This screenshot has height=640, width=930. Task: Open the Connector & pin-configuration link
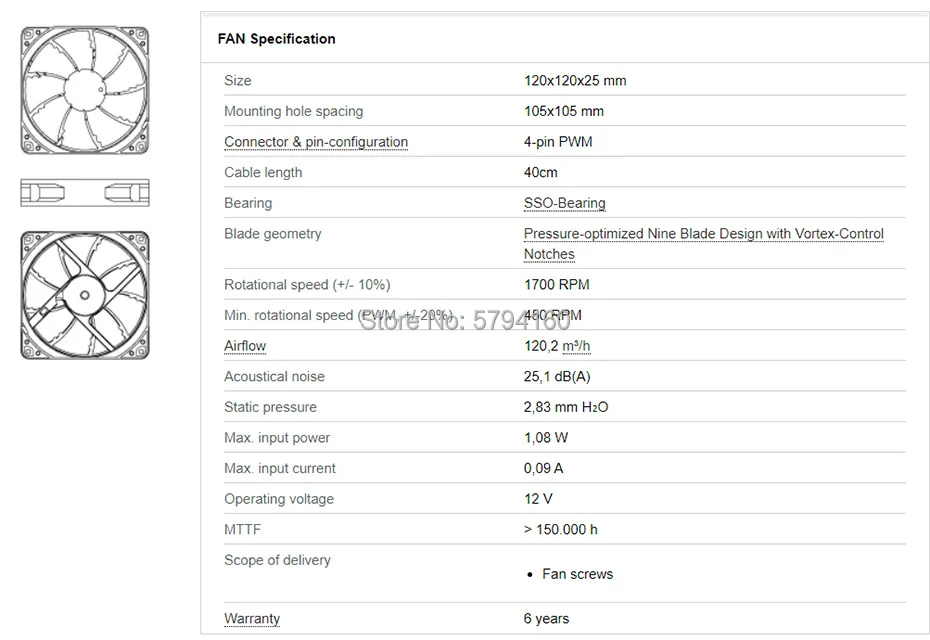click(x=316, y=142)
